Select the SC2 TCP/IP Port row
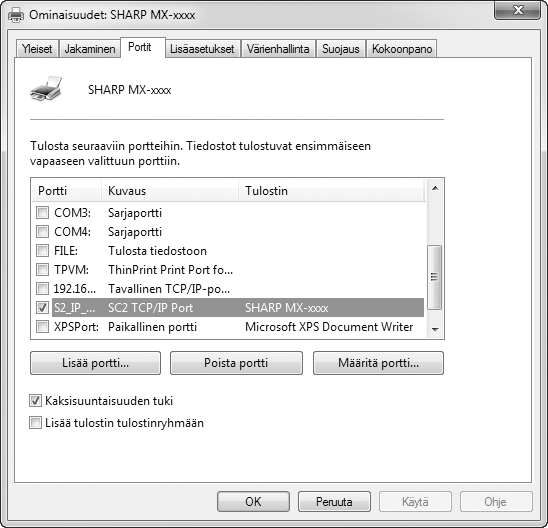The image size is (548, 528). point(238,308)
